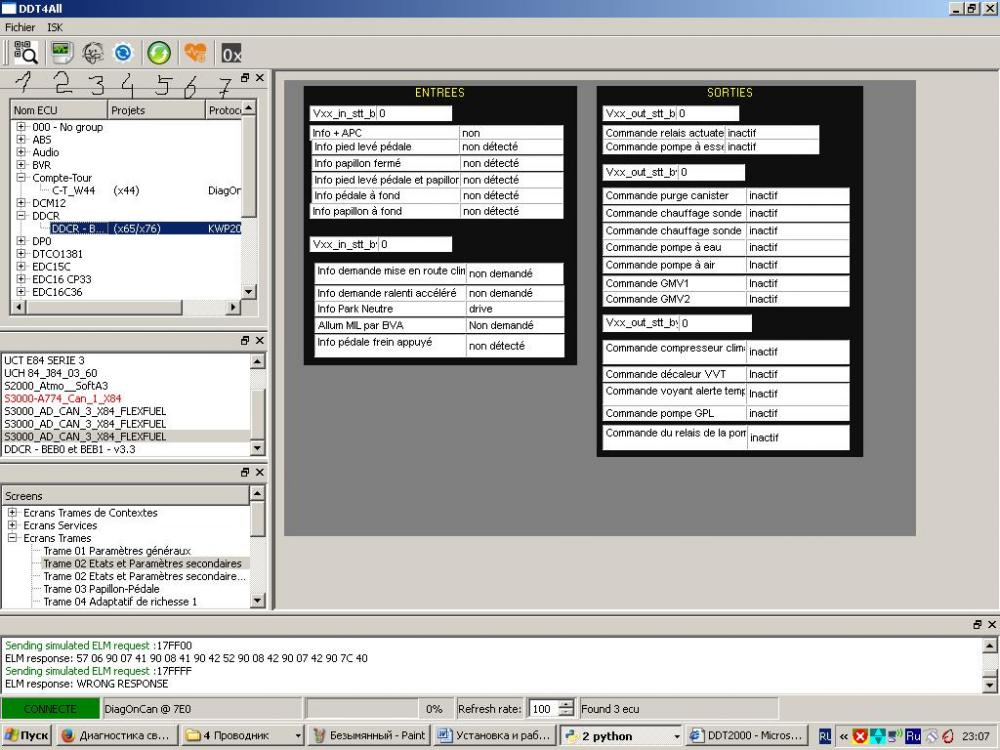Viewport: 1000px width, 750px height.
Task: Open Trame 03 Papillon-Pédale screen
Action: coord(101,589)
